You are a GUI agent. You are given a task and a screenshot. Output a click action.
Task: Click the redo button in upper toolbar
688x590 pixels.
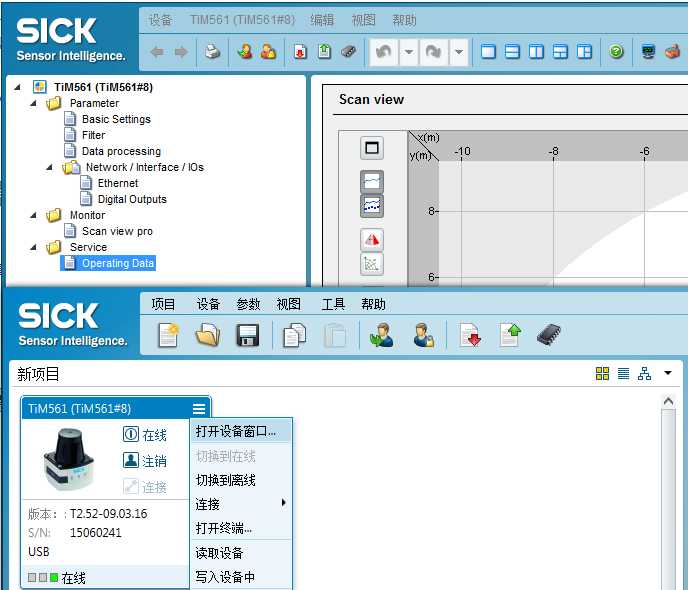(x=434, y=52)
